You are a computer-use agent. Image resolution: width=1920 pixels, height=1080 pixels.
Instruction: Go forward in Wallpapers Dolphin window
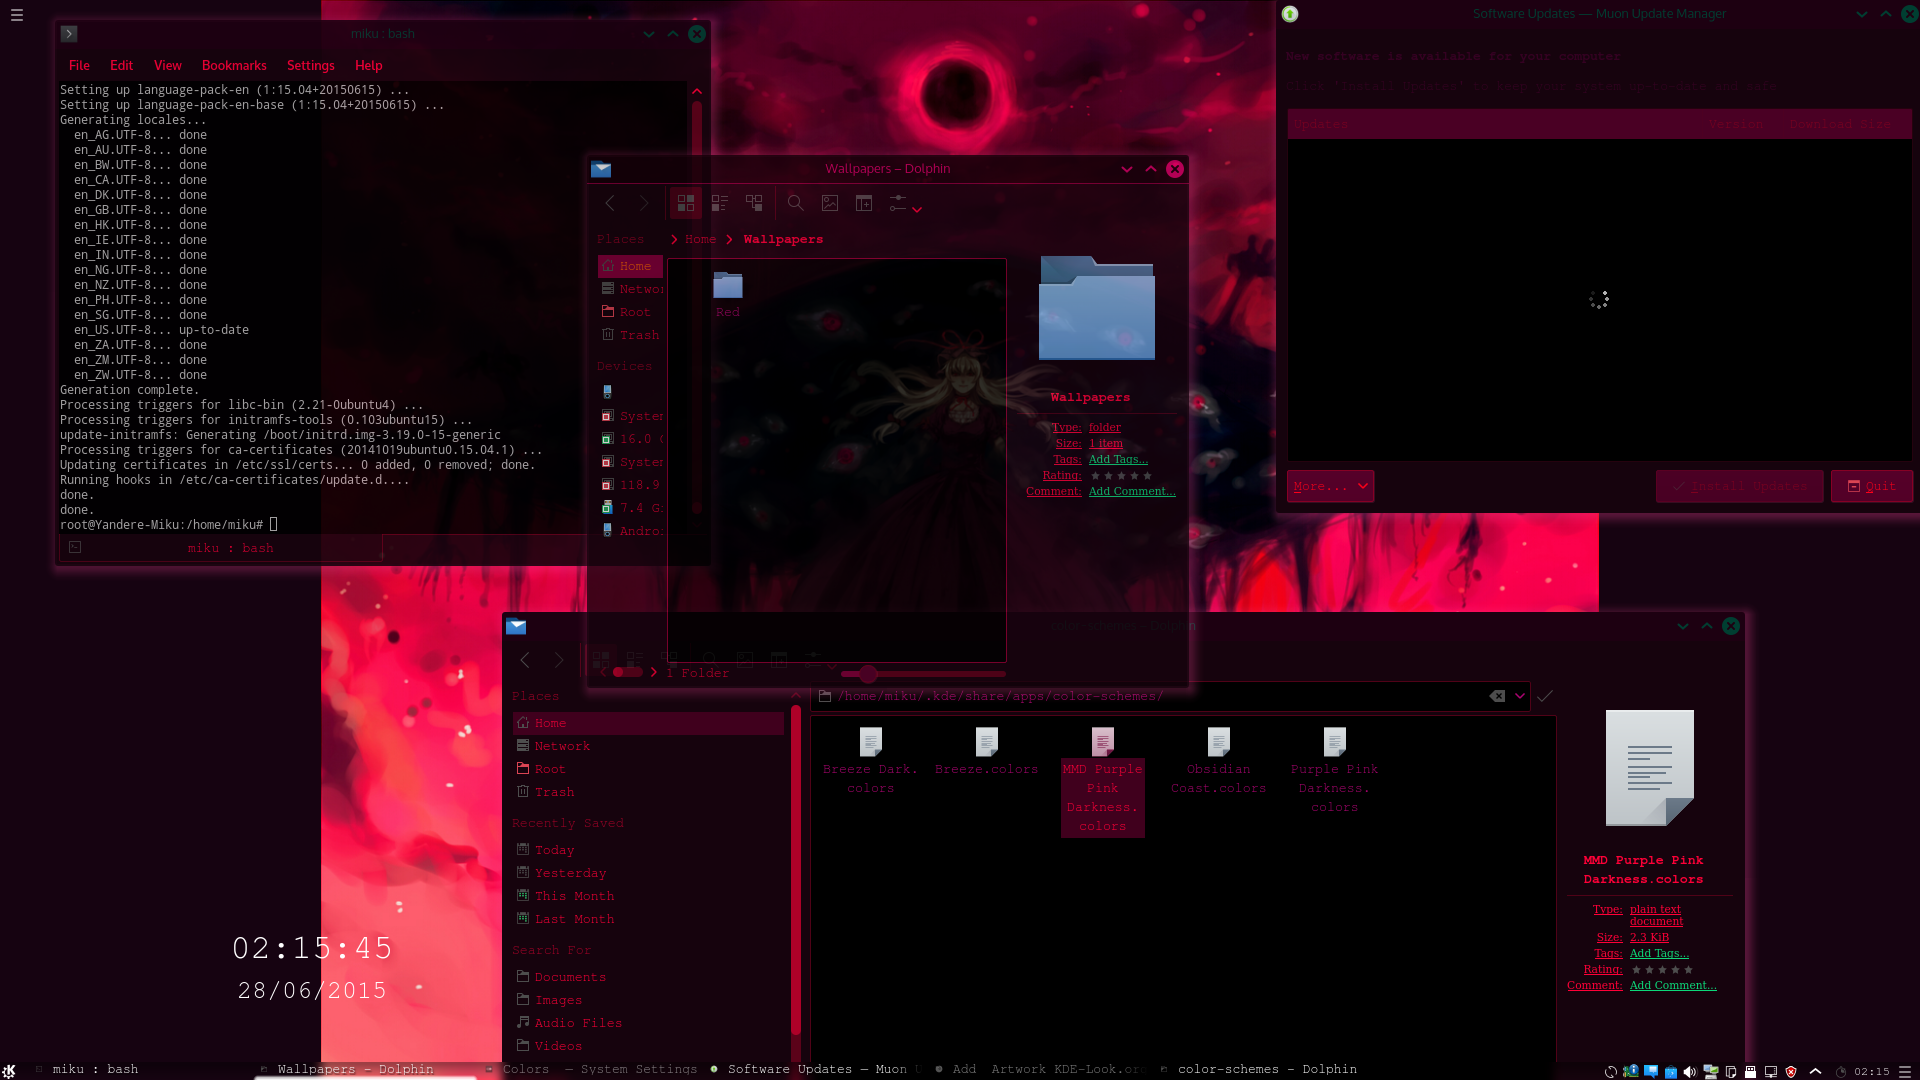coord(644,203)
